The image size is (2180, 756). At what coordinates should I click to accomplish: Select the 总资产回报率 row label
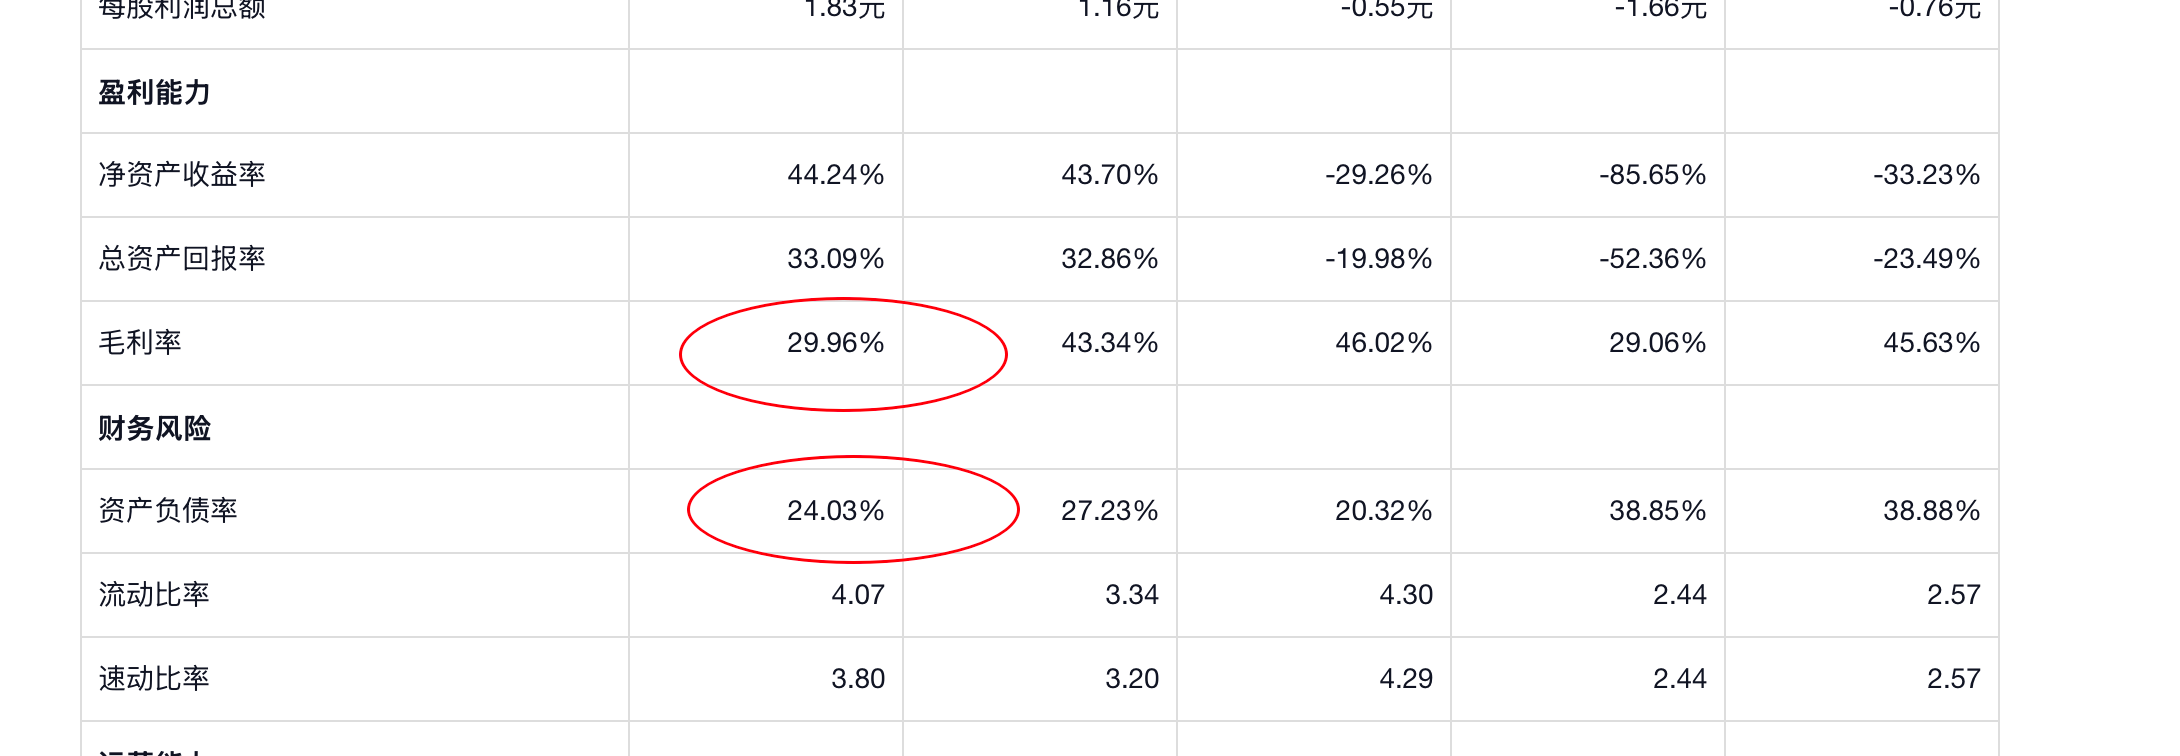tap(182, 259)
